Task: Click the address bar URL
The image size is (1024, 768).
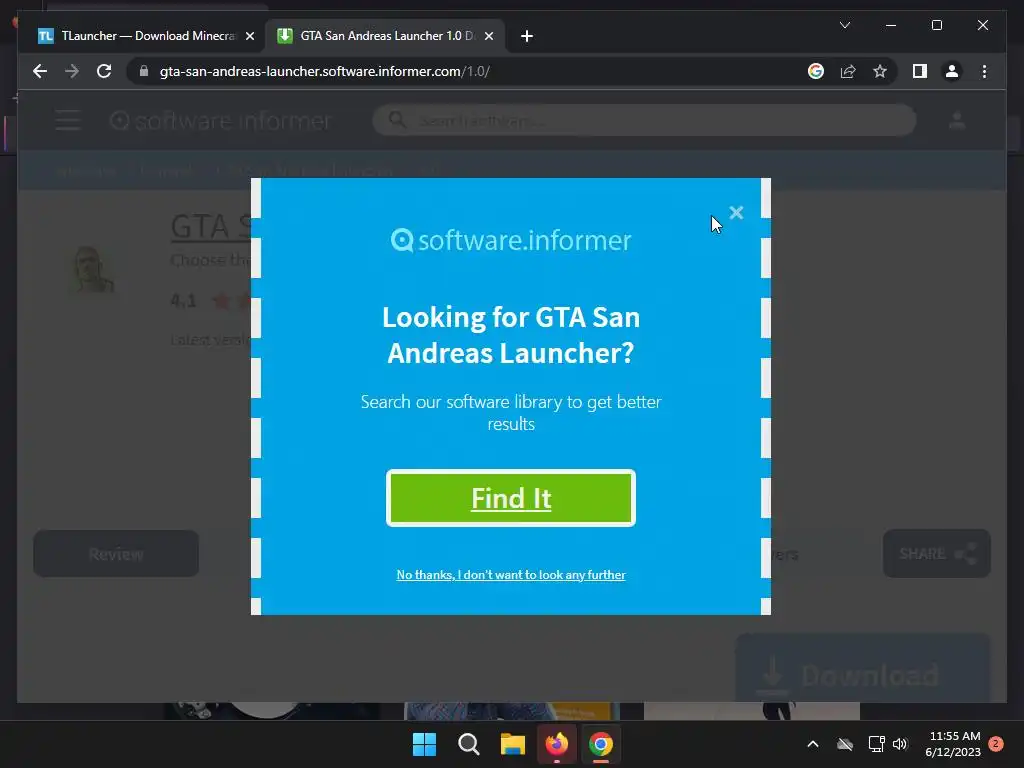Action: 325,71
